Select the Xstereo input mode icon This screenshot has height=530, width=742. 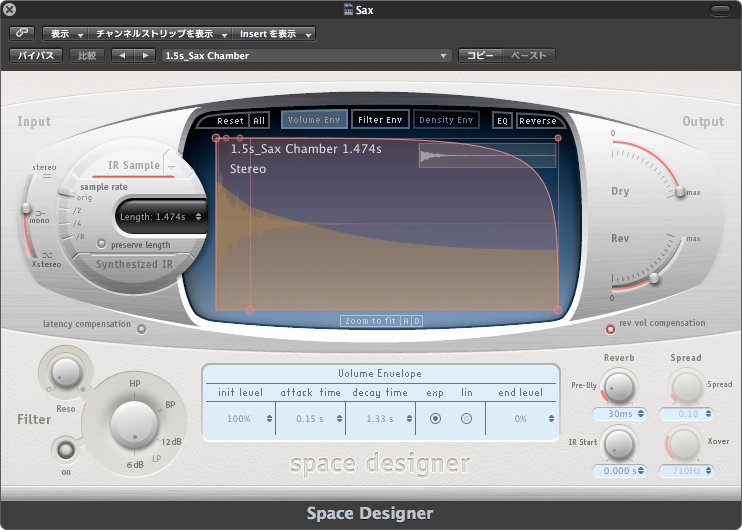pos(45,257)
